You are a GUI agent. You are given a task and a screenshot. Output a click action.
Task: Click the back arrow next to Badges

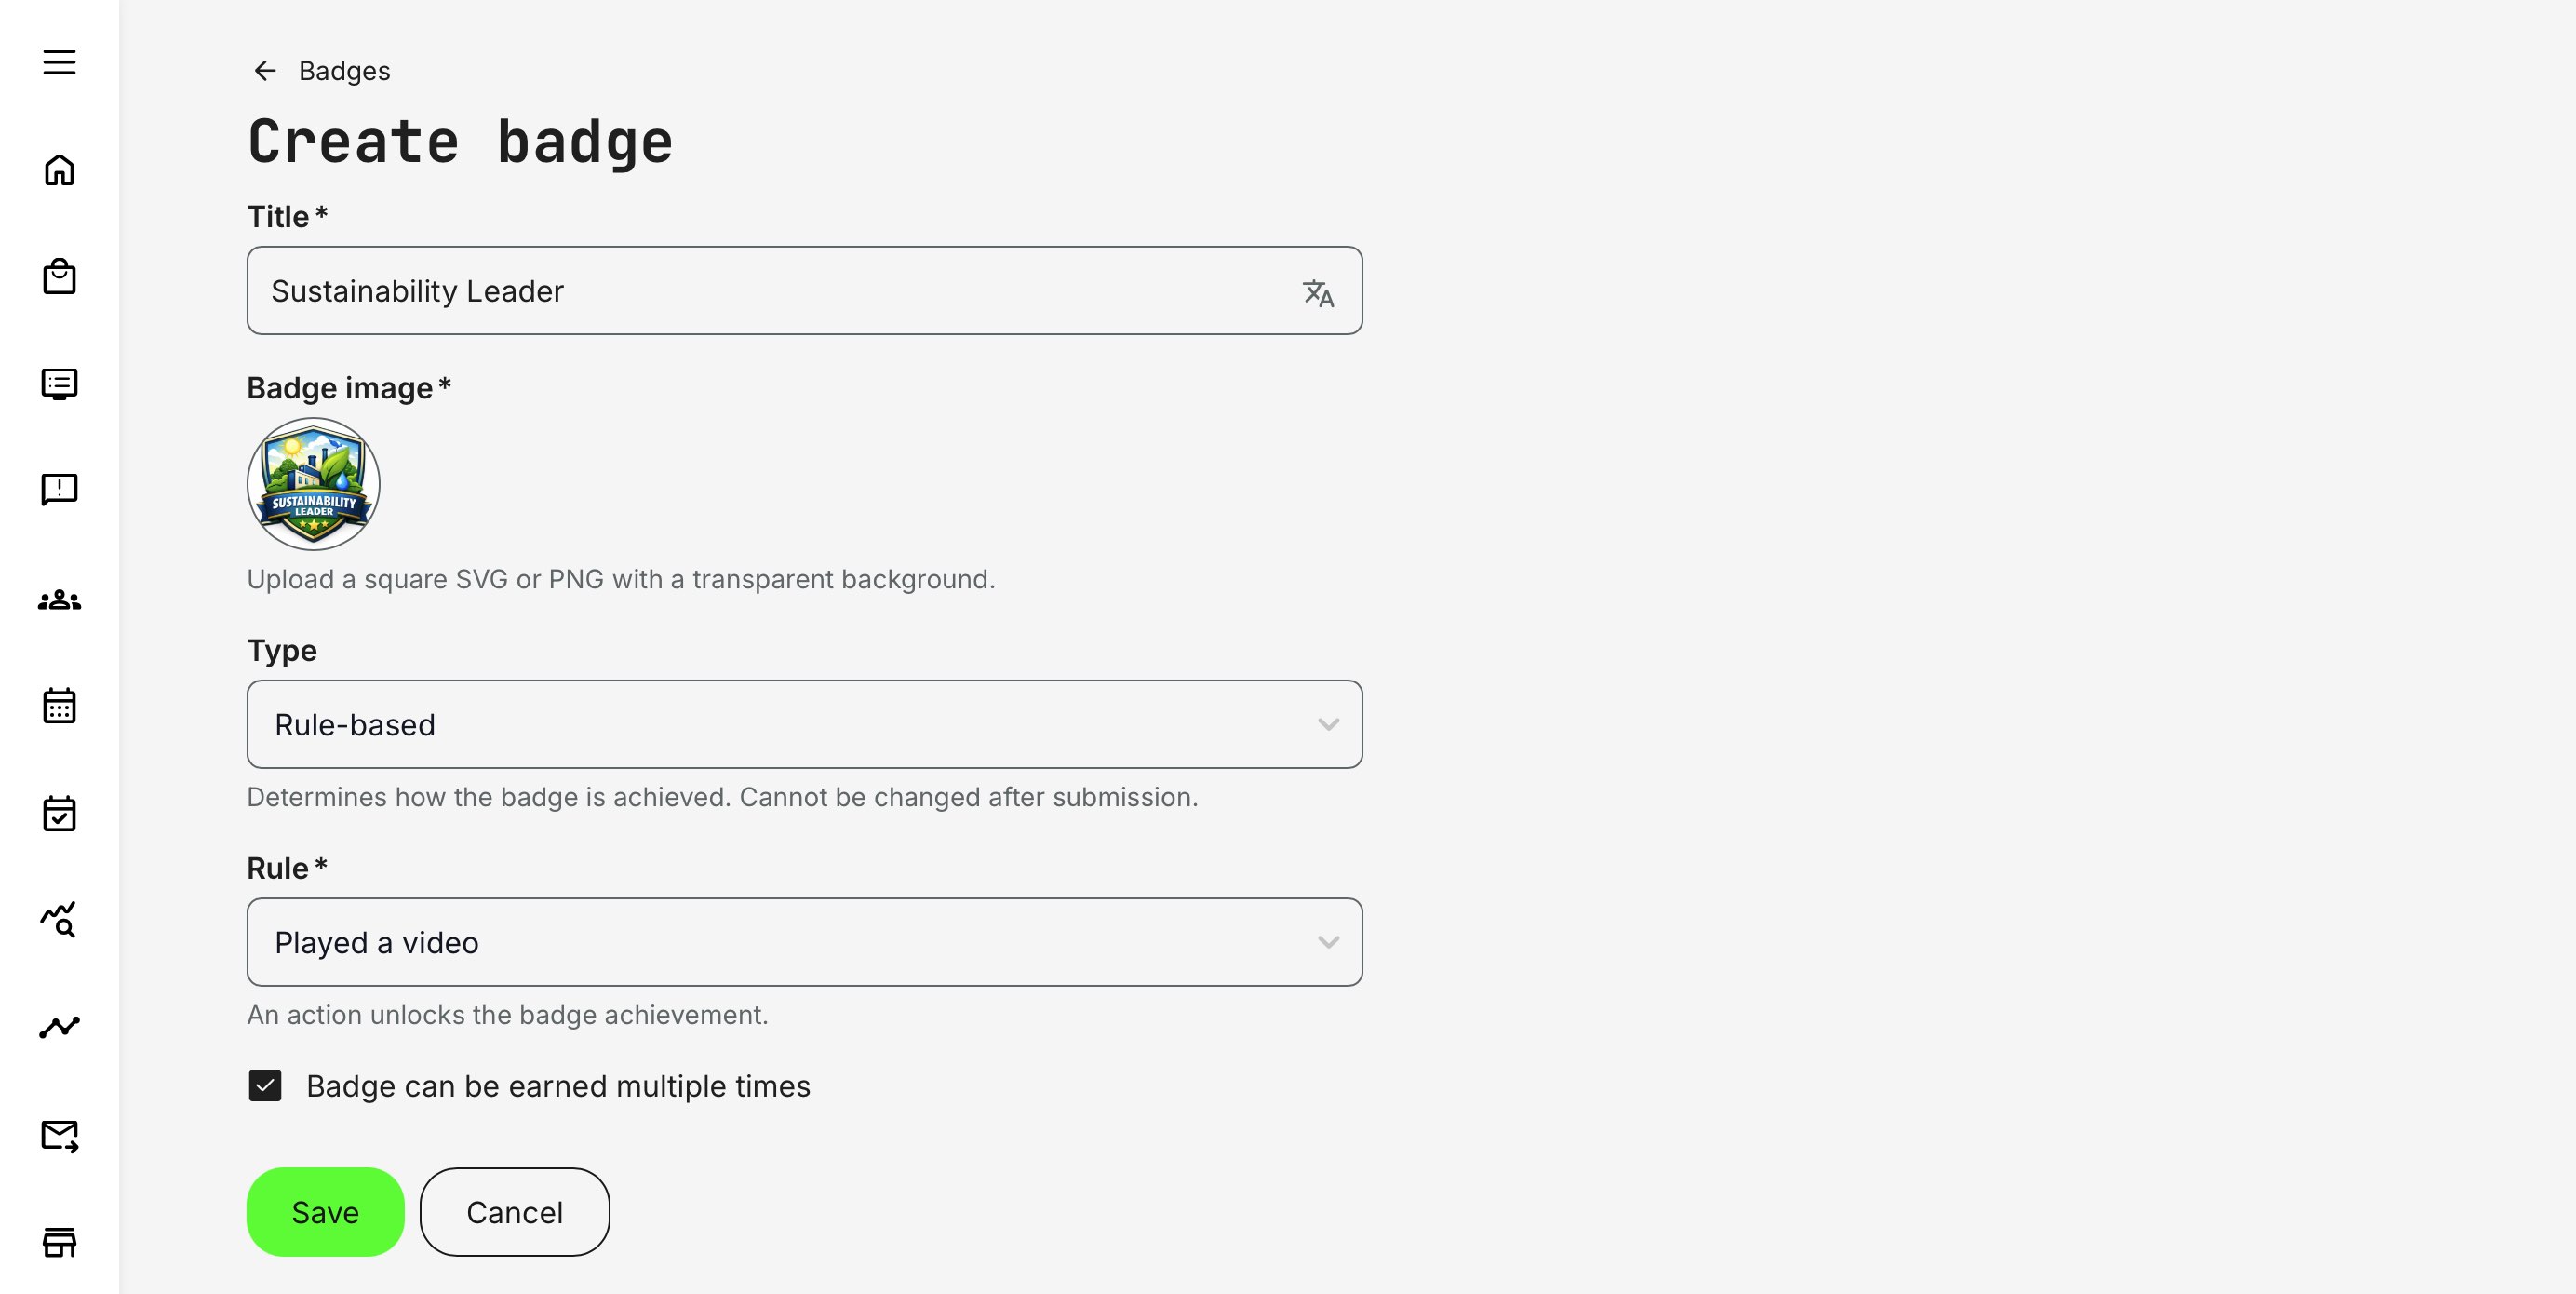click(x=264, y=70)
